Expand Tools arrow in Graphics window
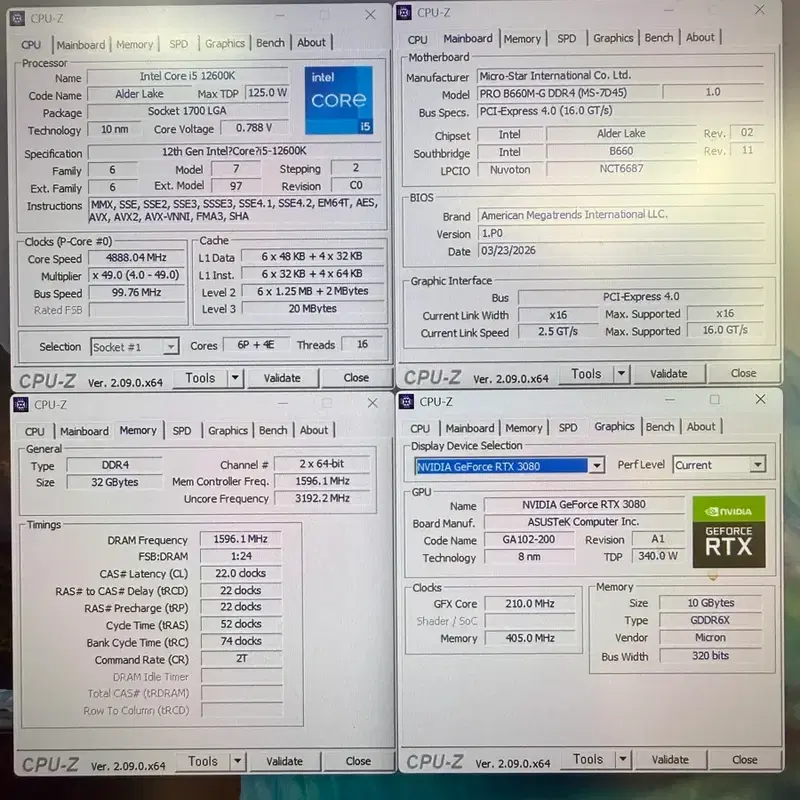 pos(622,759)
